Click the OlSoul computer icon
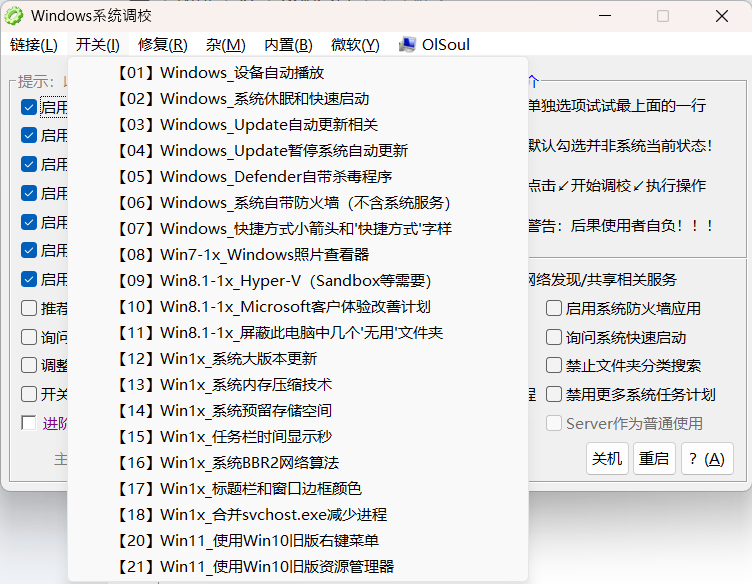The height and width of the screenshot is (584, 752). click(x=407, y=45)
